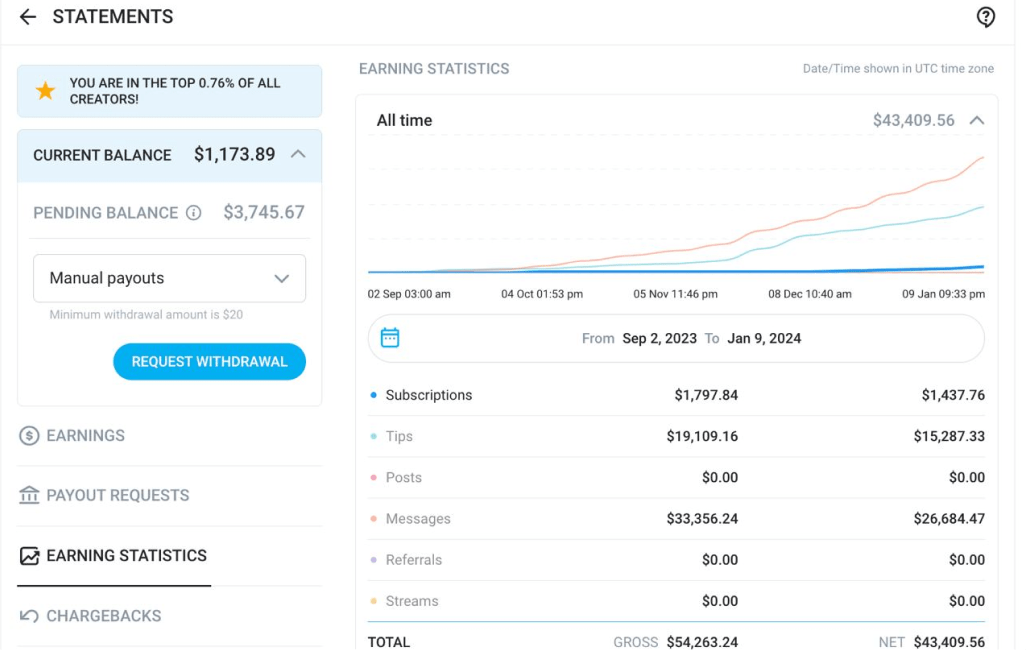
Task: Select the Messages earnings row
Action: [x=676, y=519]
